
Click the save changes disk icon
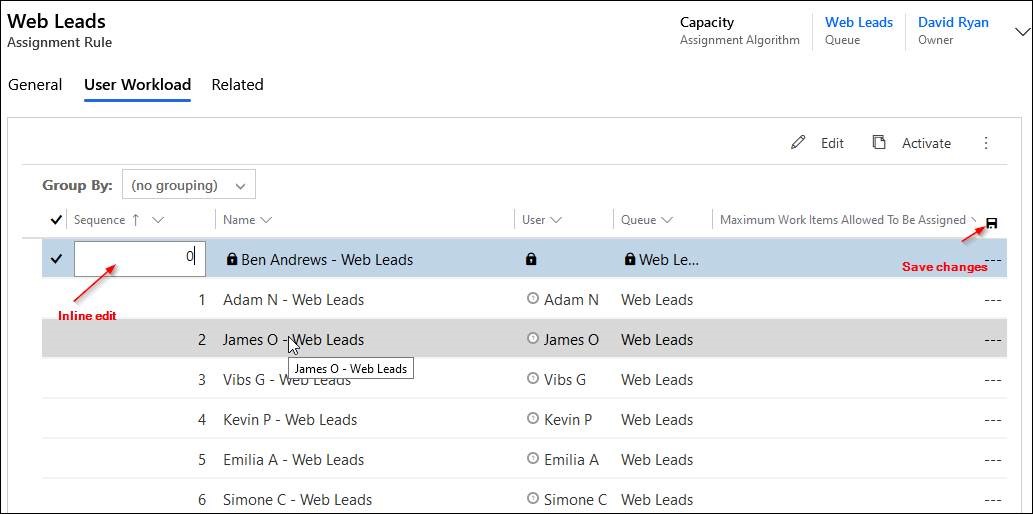click(991, 222)
